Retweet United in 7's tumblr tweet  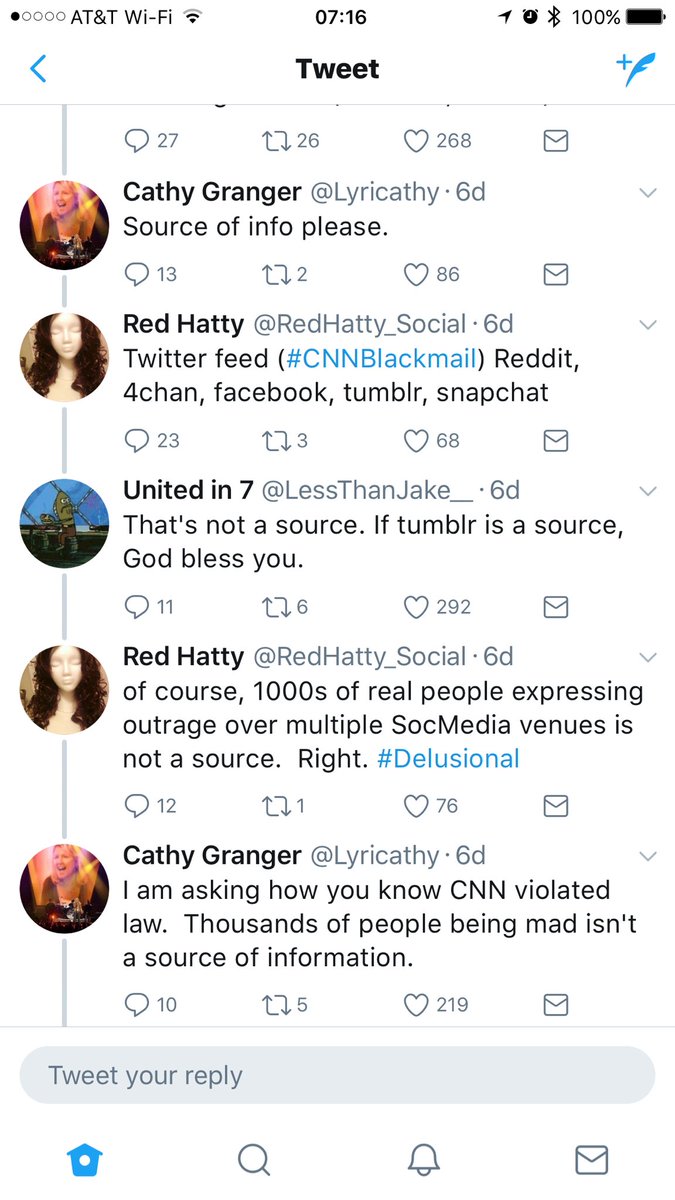coord(274,607)
